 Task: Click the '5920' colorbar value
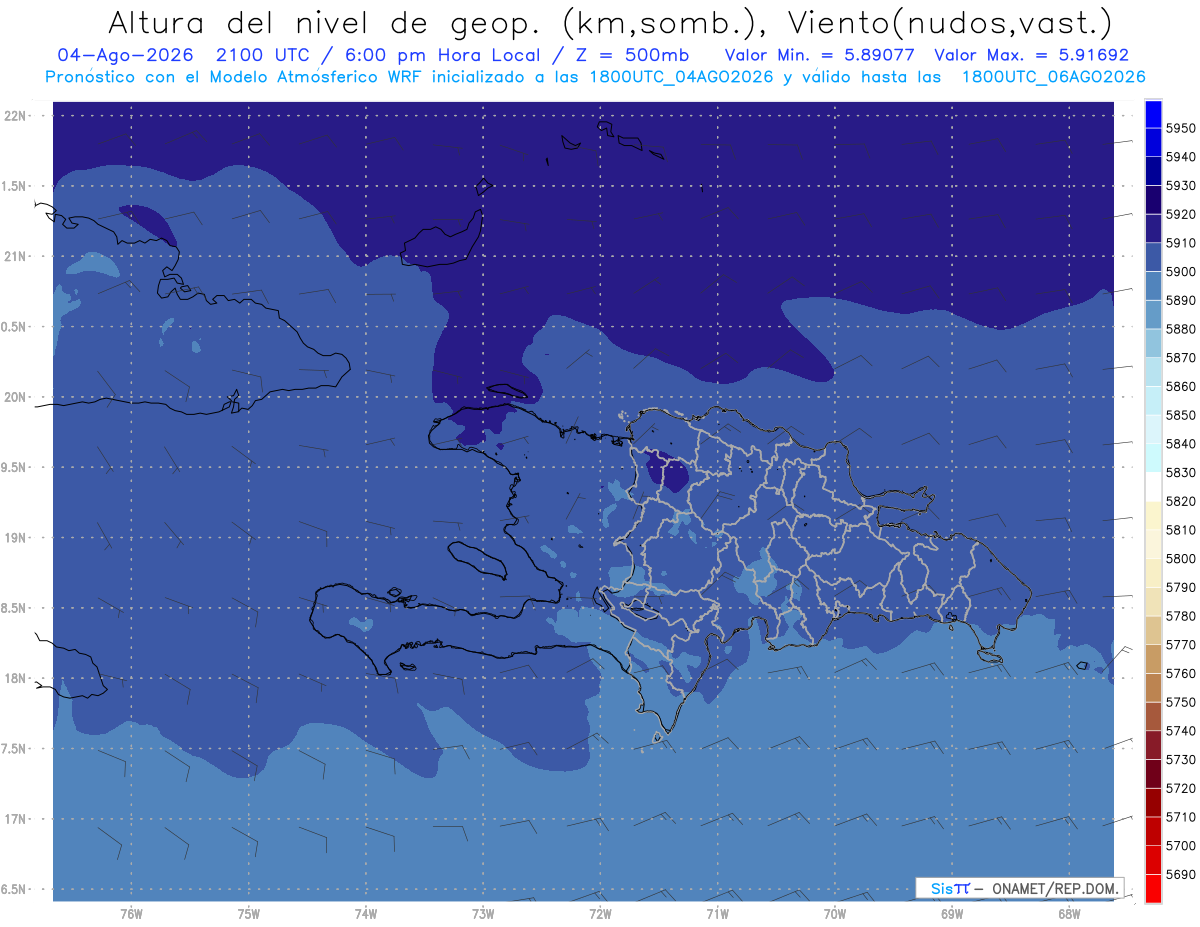point(1180,214)
